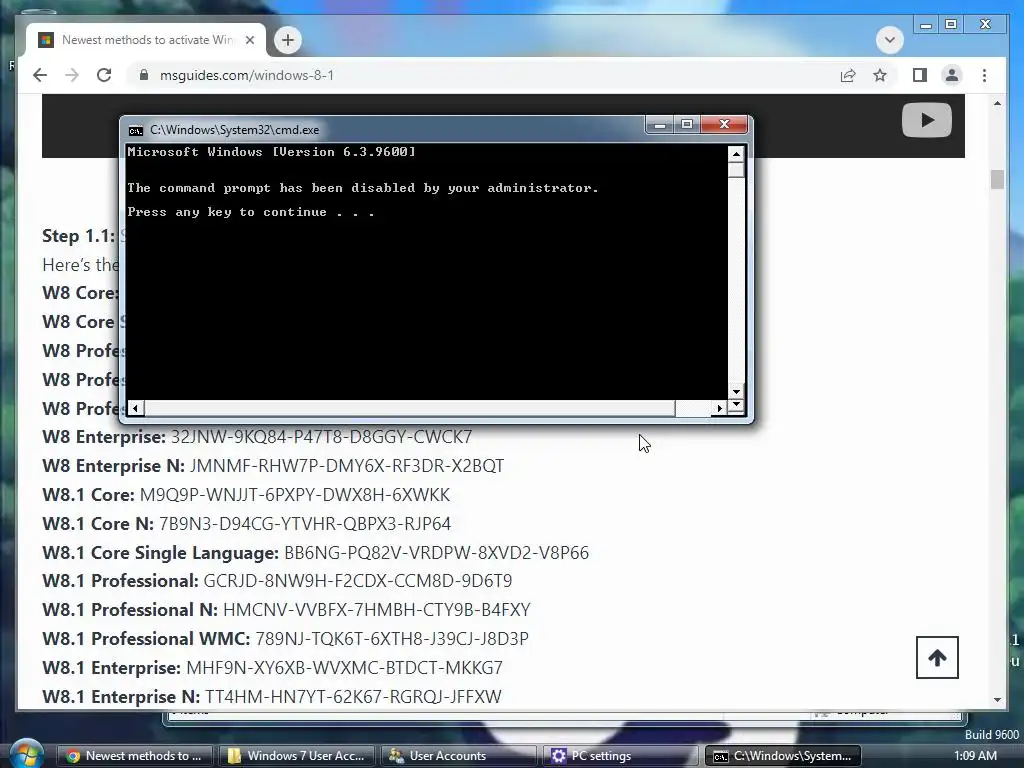This screenshot has height=768, width=1024.
Task: Click the Windows Start orb
Action: click(x=27, y=753)
